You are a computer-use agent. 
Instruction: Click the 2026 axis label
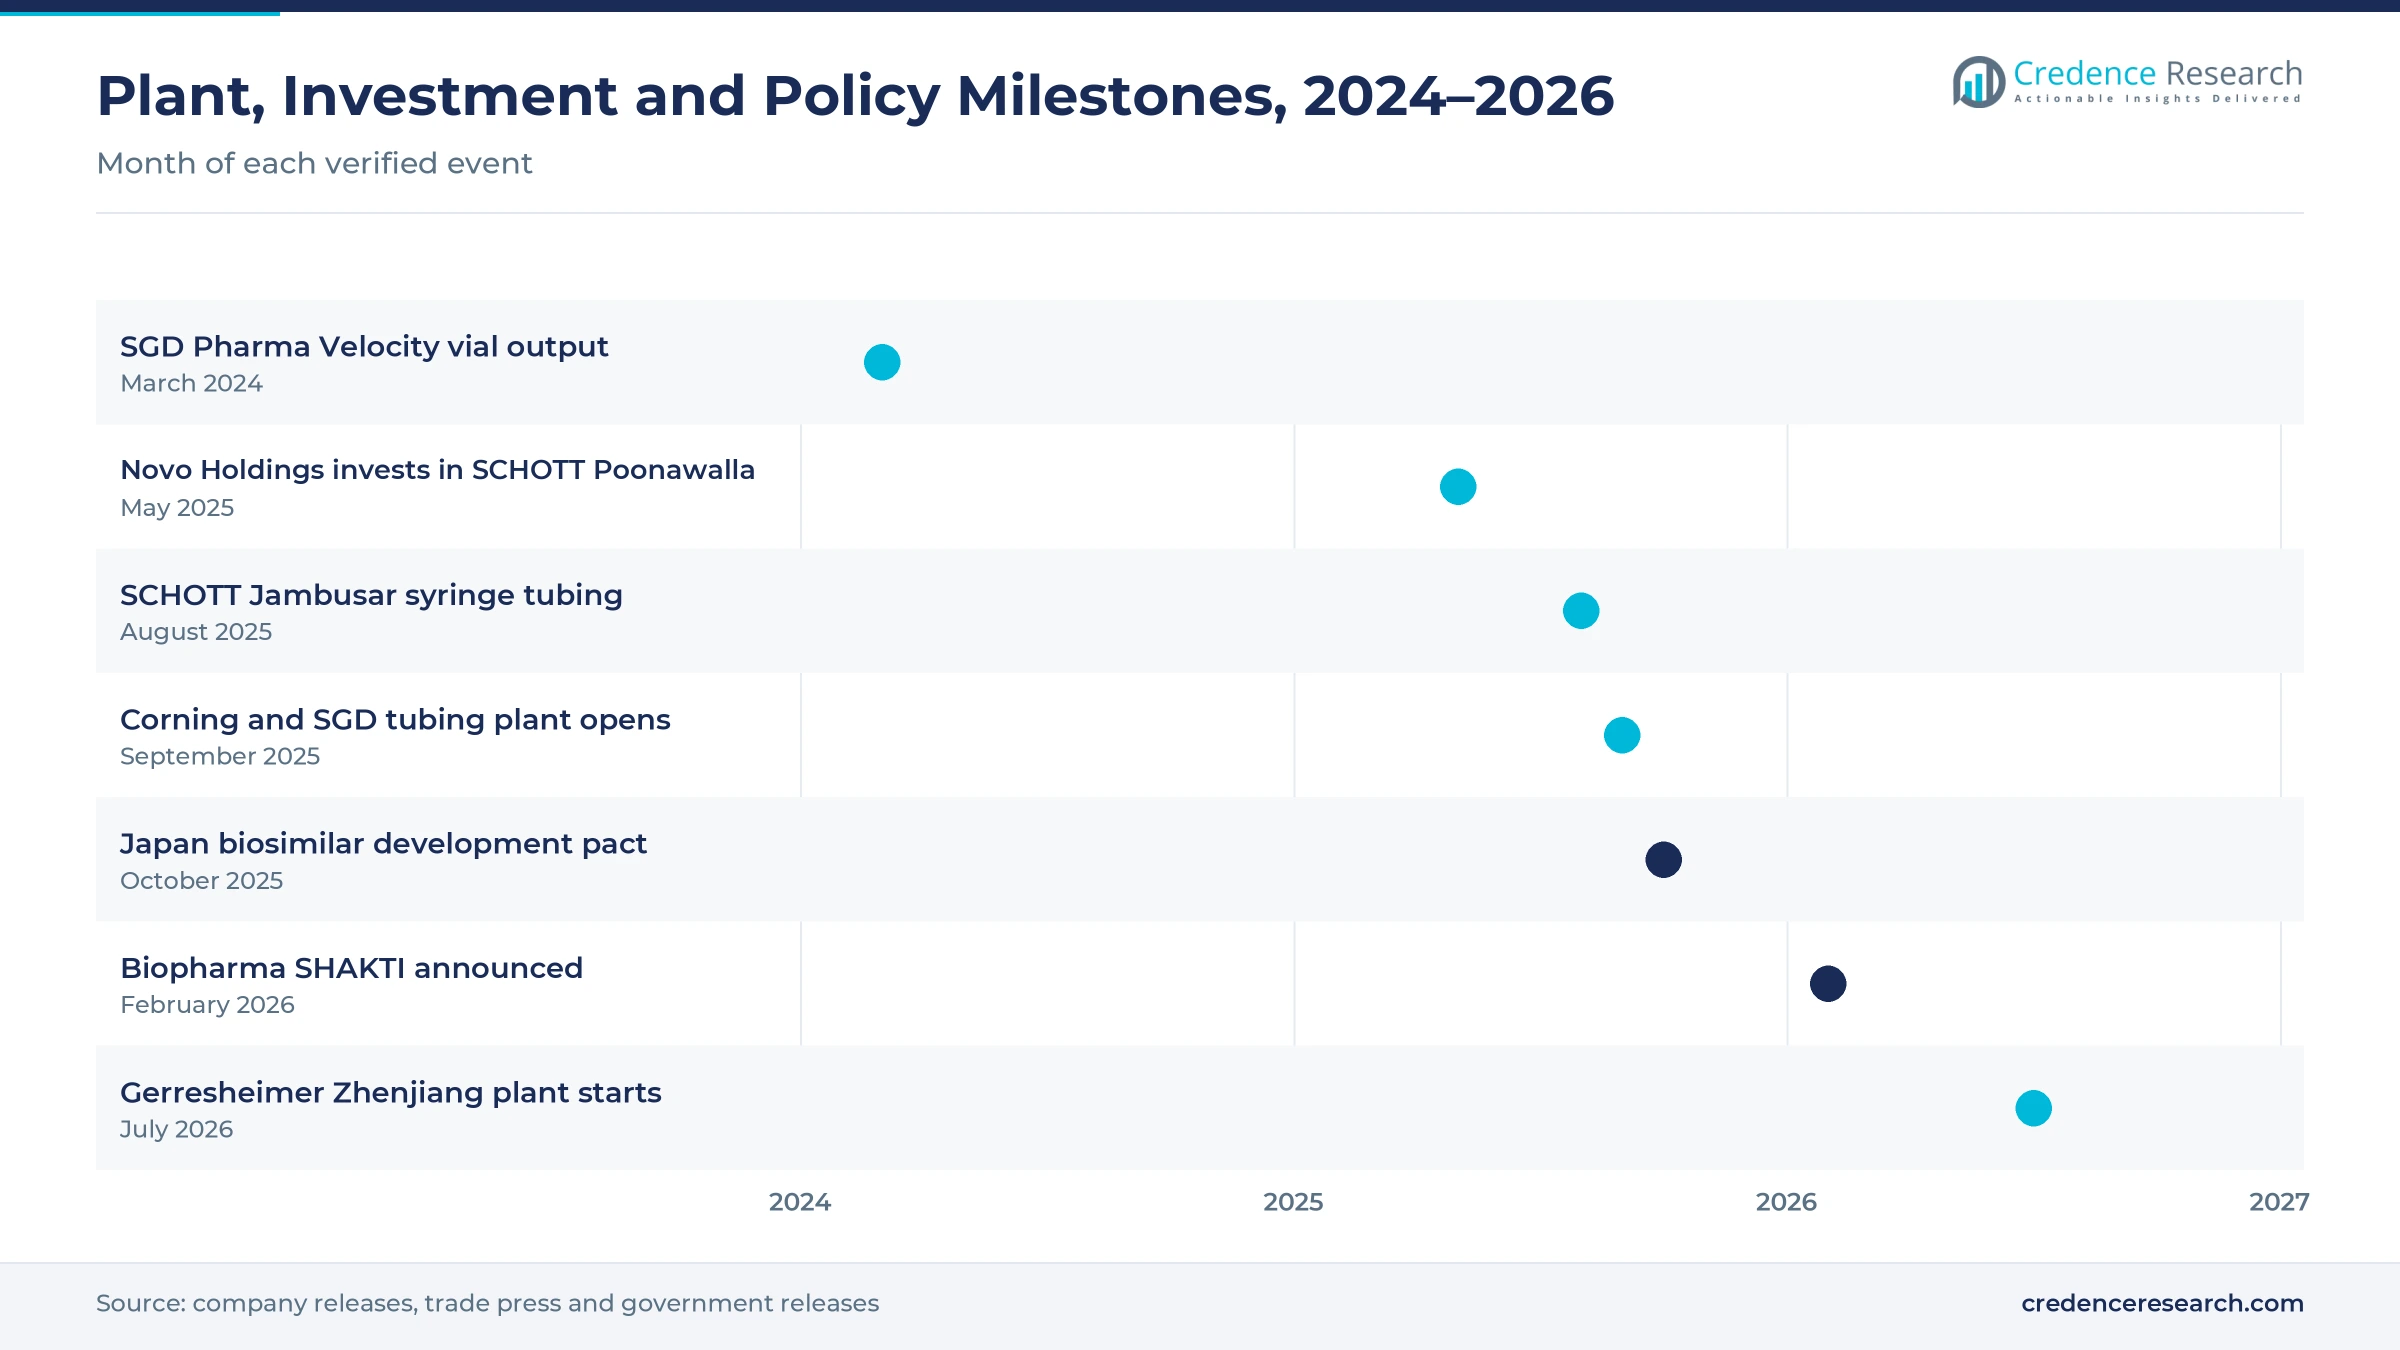(1786, 1202)
